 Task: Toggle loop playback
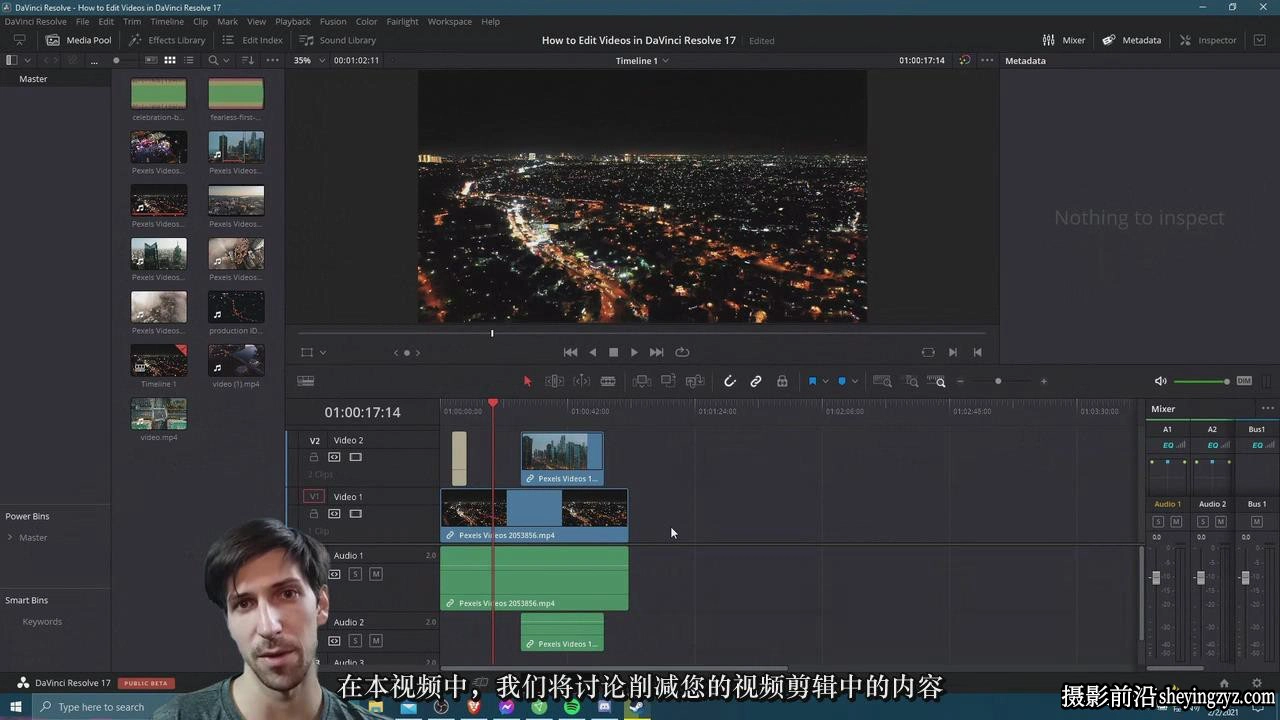[x=682, y=352]
